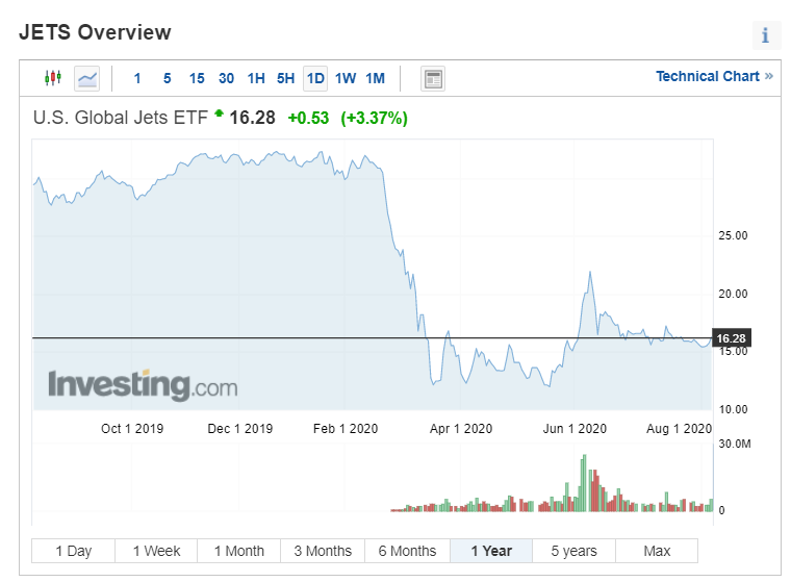View the 5 years range

point(574,551)
